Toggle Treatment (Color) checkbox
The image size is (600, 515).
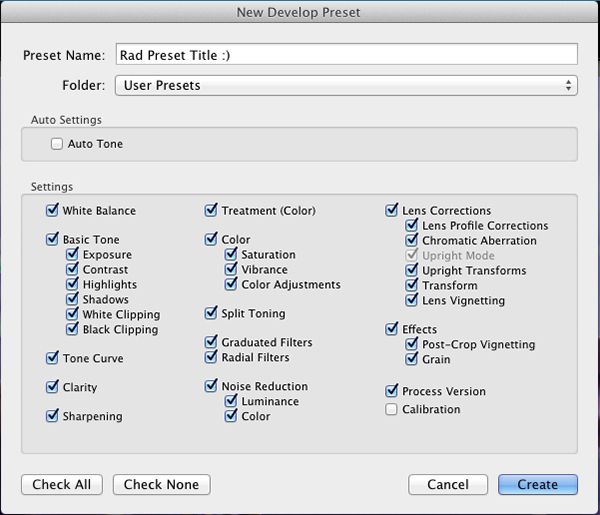tap(211, 210)
